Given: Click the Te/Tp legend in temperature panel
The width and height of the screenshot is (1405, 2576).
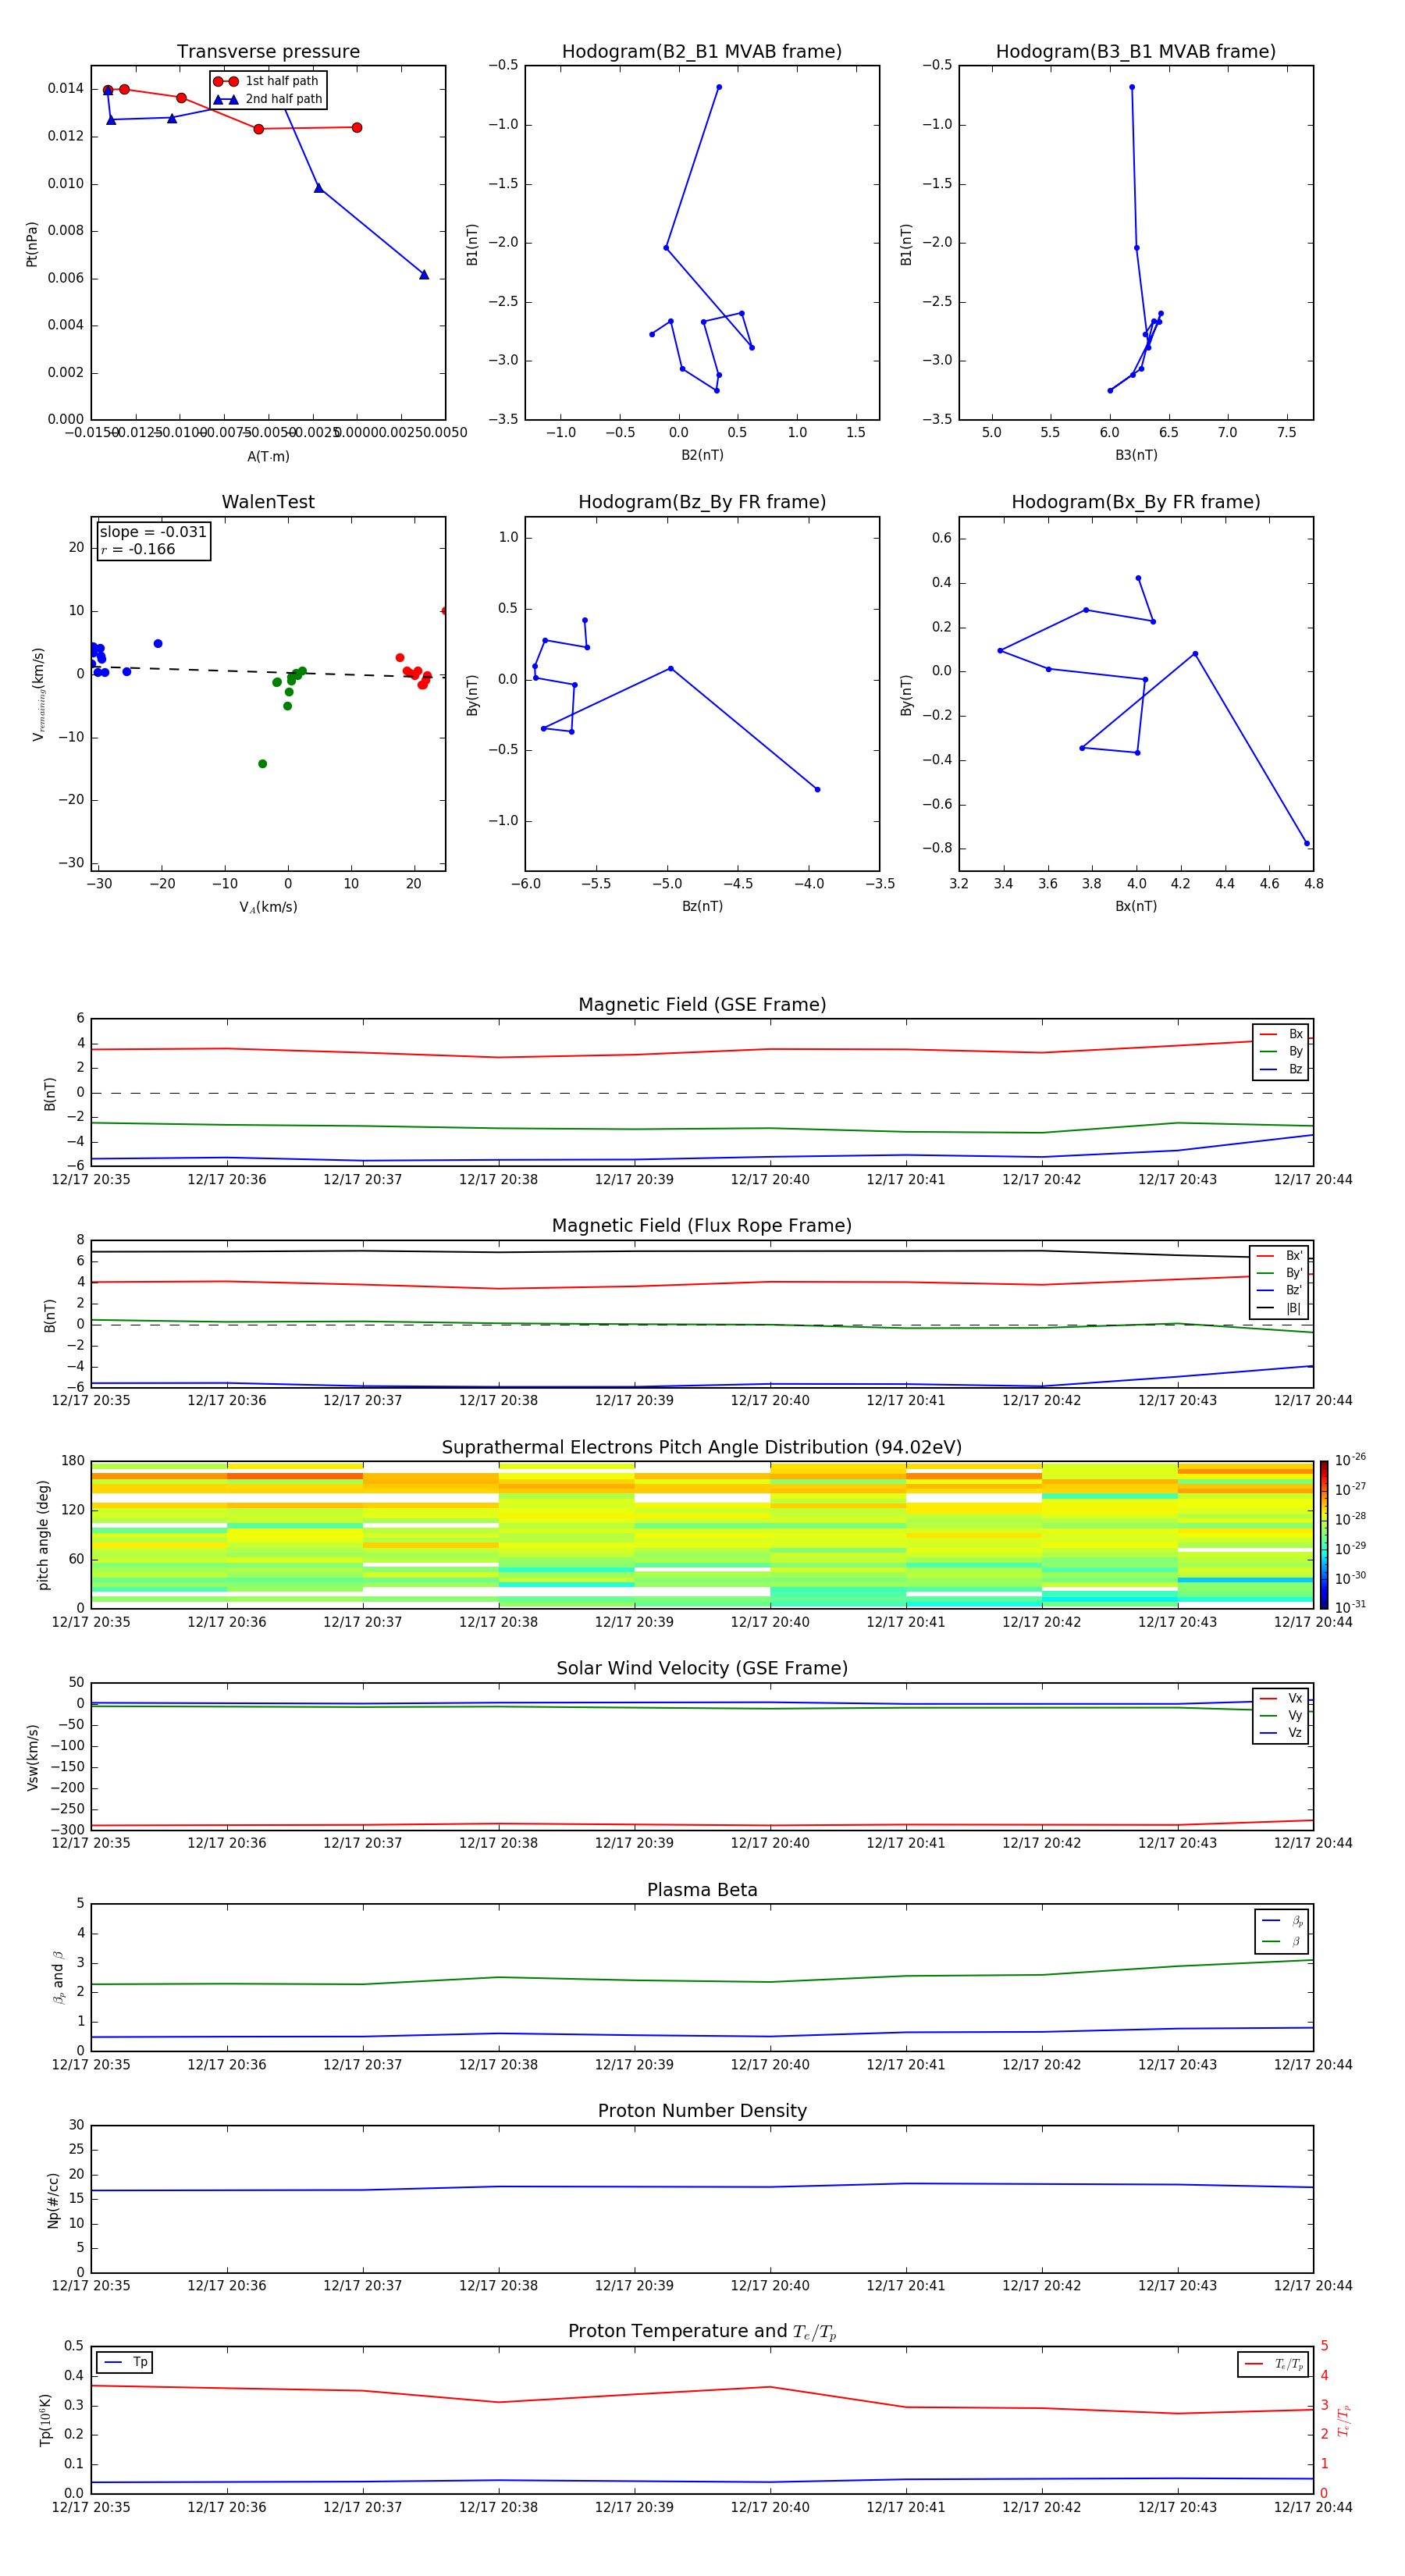Looking at the screenshot, I should (x=1273, y=2364).
